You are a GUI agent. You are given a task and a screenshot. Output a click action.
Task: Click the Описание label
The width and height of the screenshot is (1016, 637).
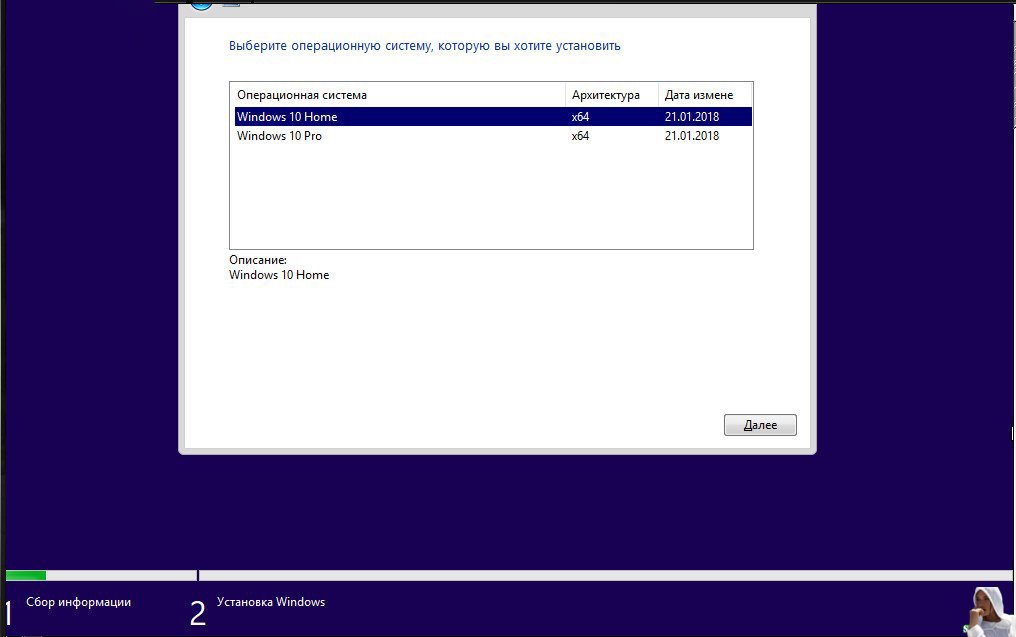click(x=257, y=260)
